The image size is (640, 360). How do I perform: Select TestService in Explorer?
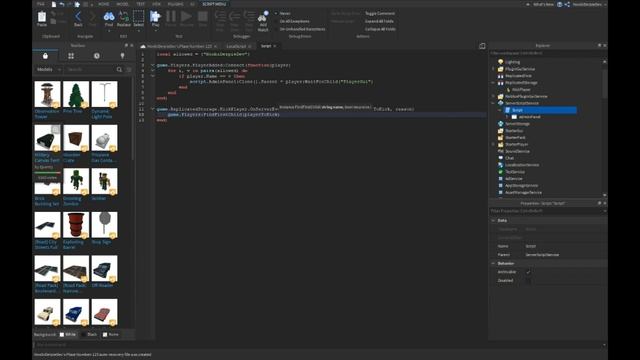coord(515,172)
